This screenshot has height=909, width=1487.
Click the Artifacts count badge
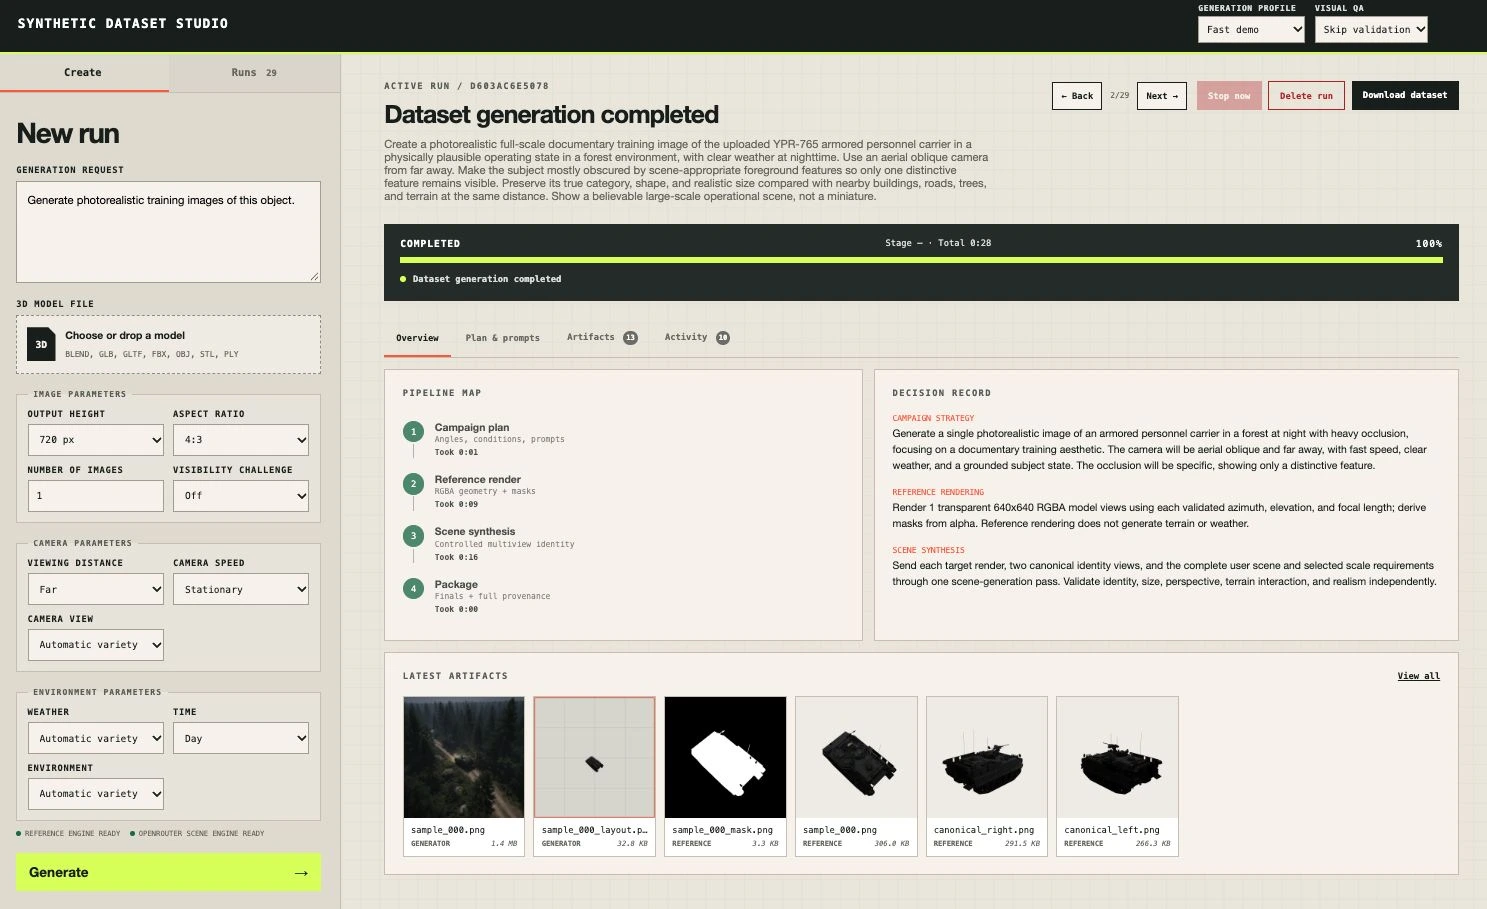click(630, 338)
